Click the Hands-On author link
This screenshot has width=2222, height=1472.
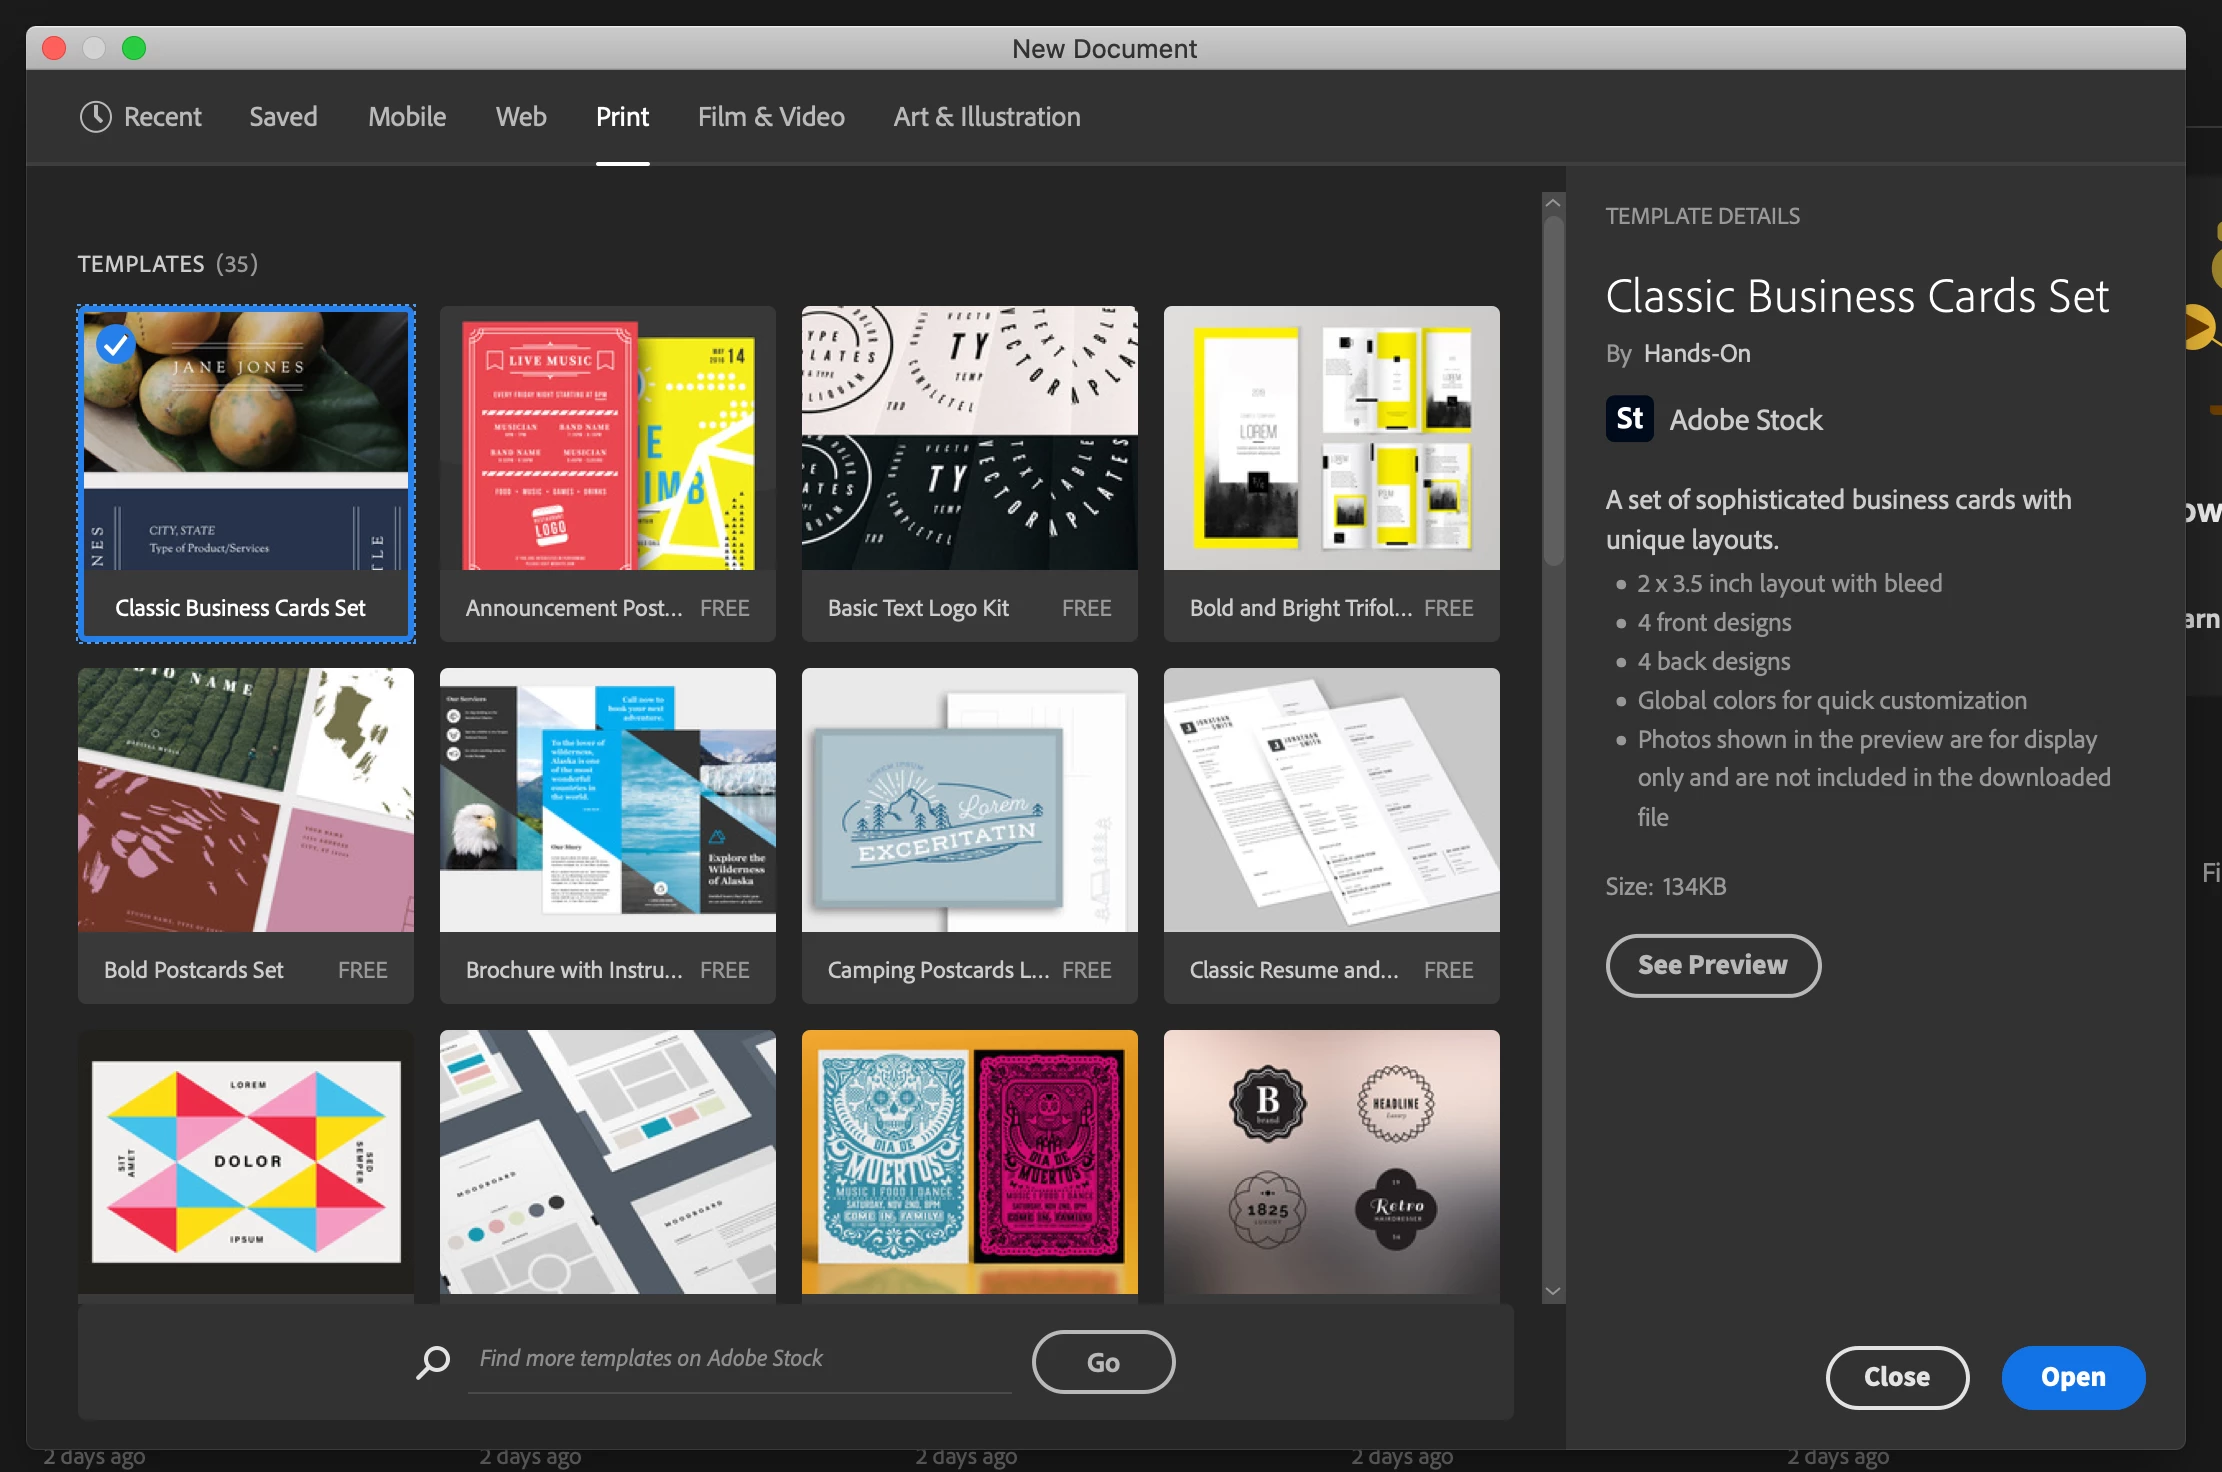[x=1697, y=354]
